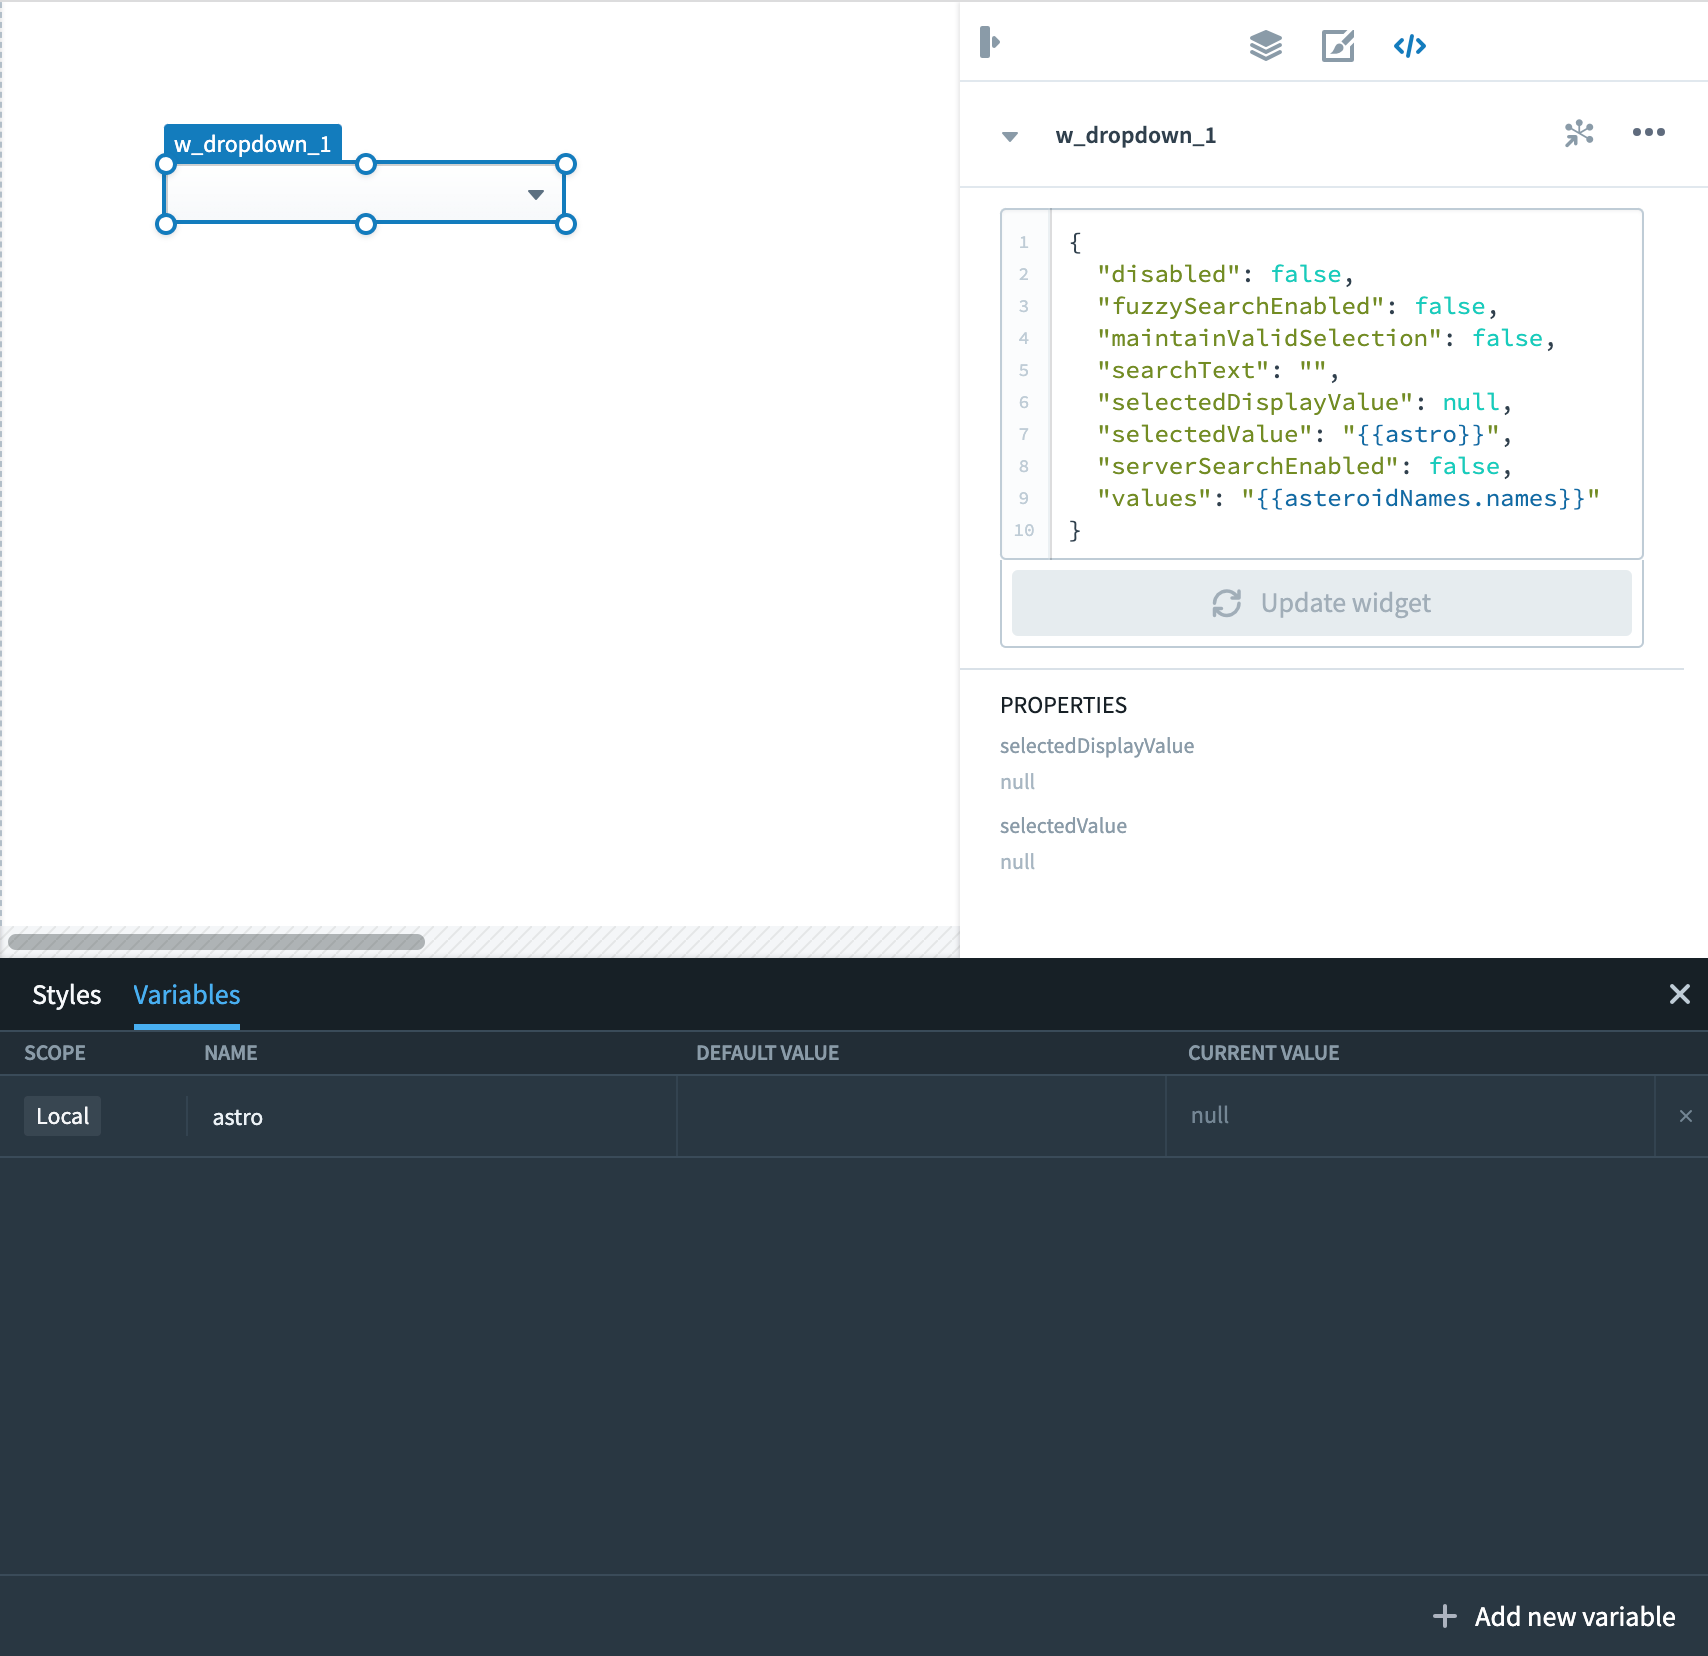Click the SCOPE column header
Viewport: 1708px width, 1656px height.
point(55,1053)
